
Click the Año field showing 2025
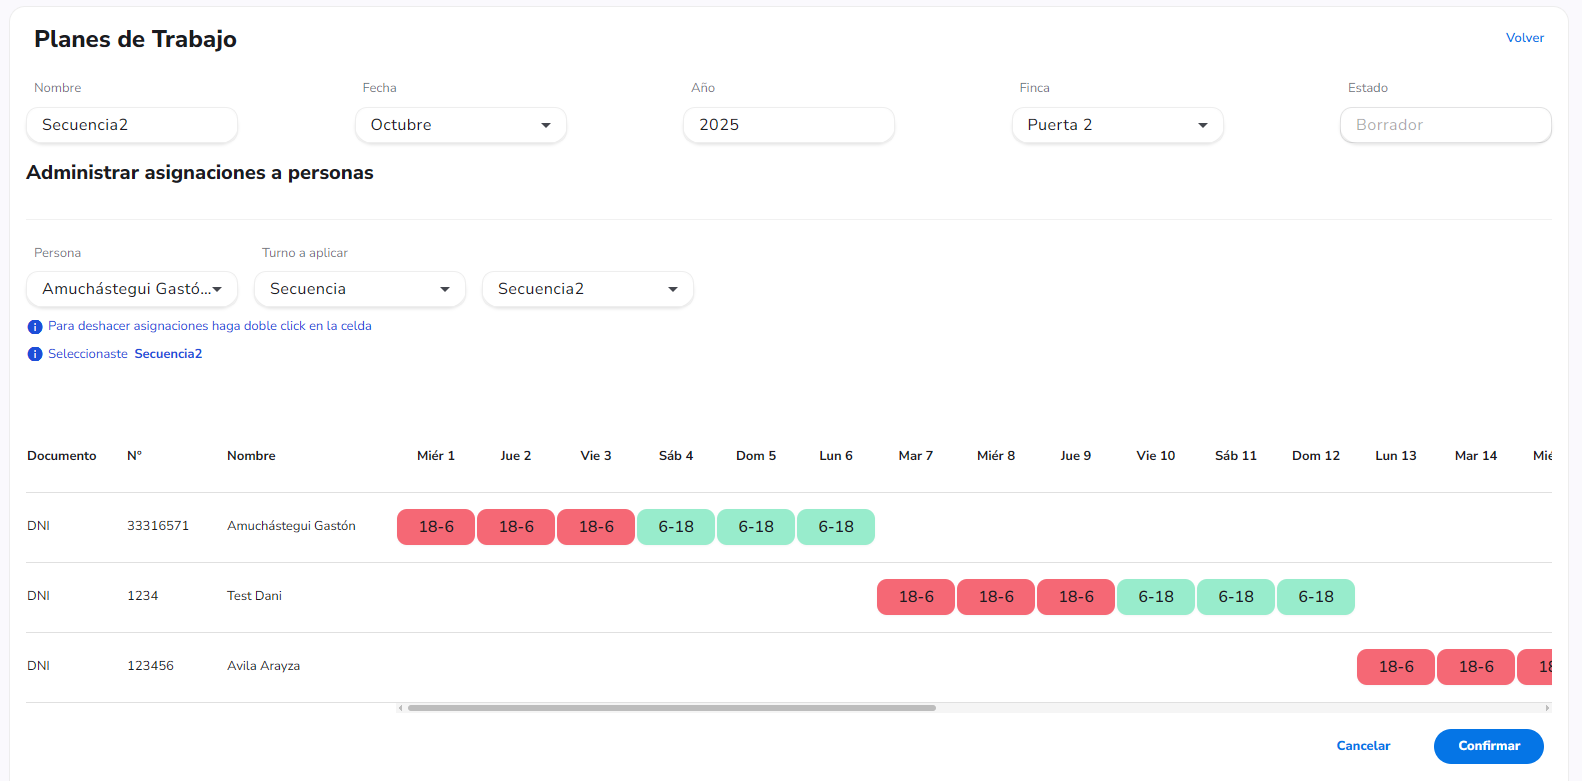pos(789,125)
